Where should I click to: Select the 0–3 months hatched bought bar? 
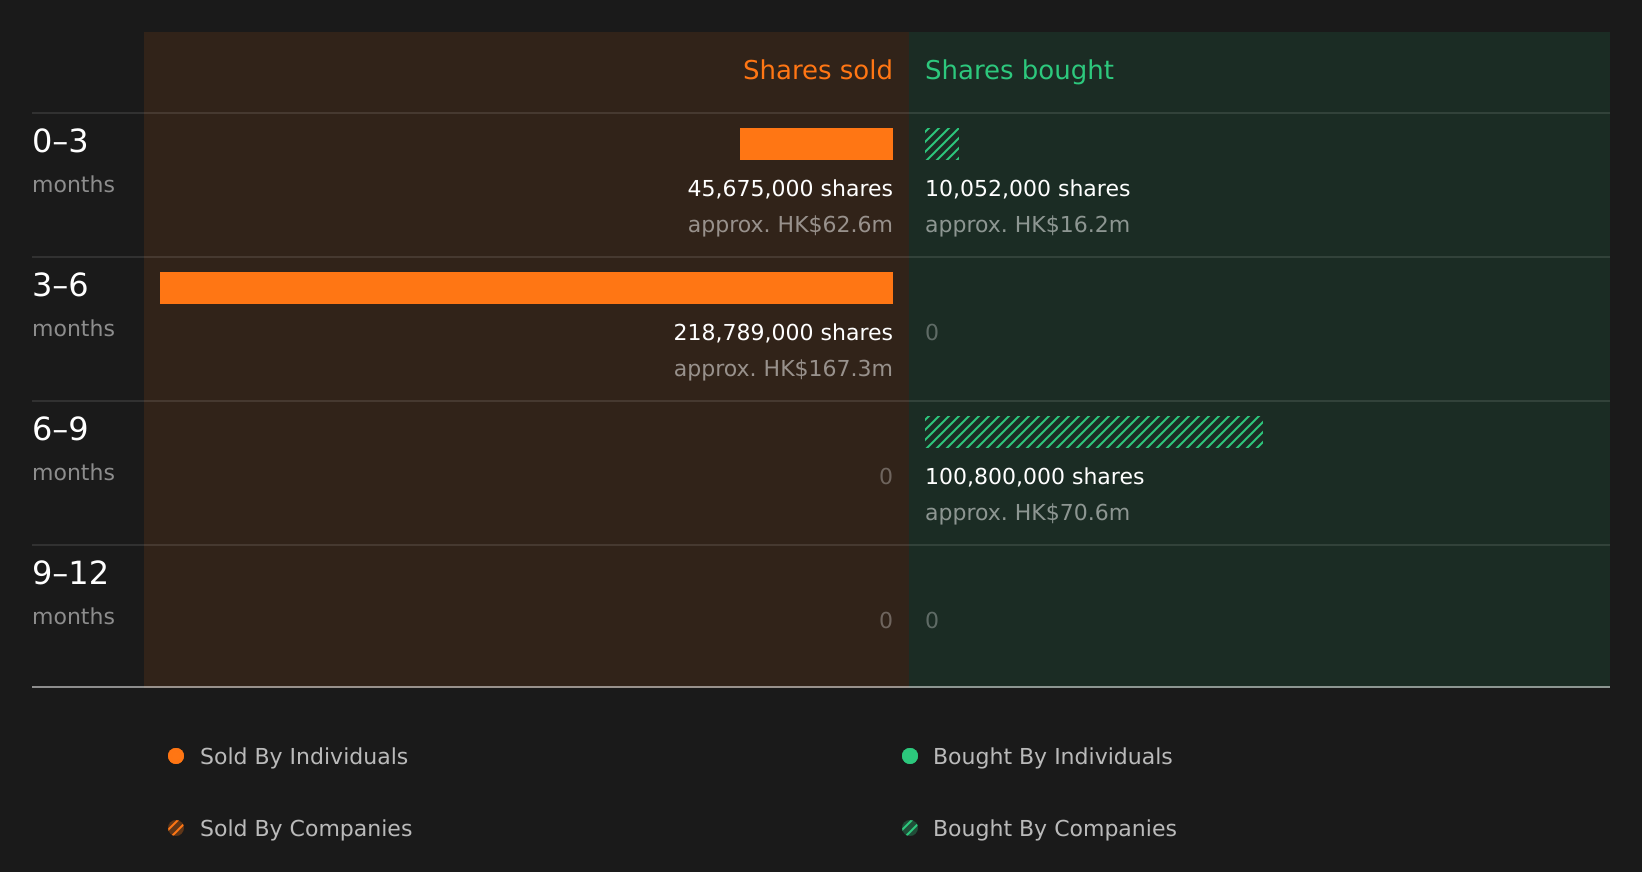942,144
